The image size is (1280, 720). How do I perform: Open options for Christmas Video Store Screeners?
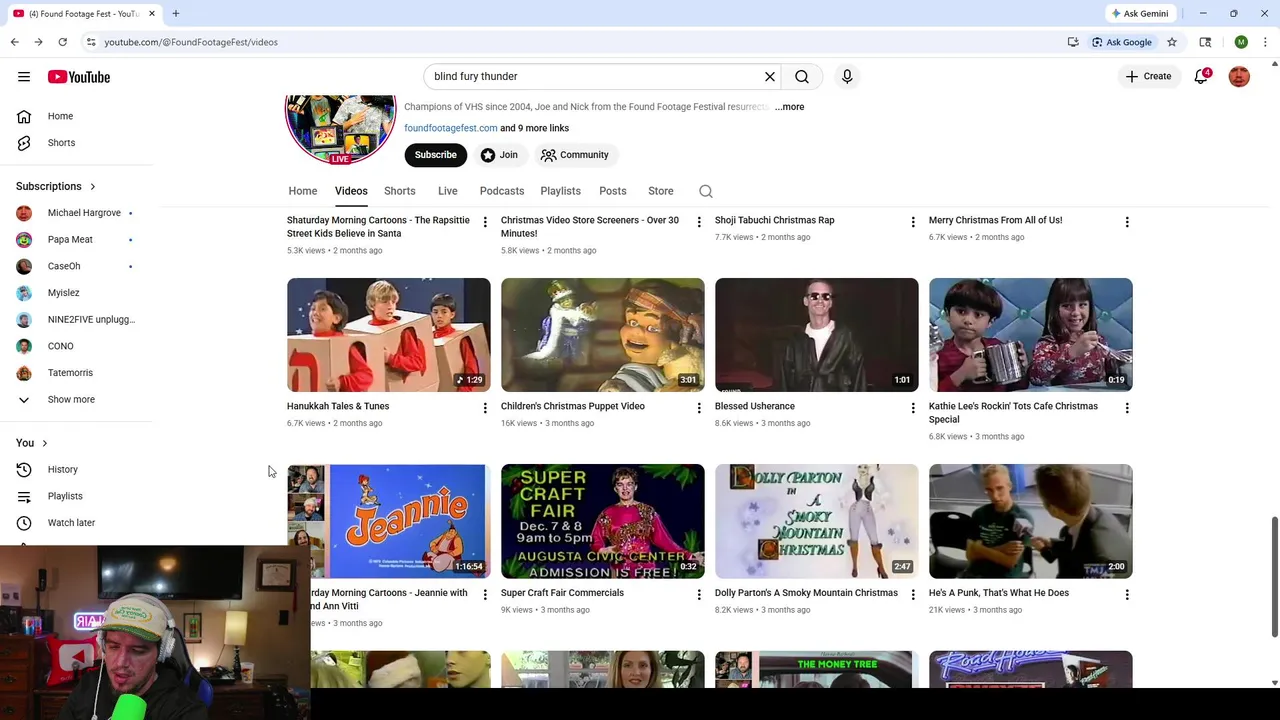[x=699, y=222]
